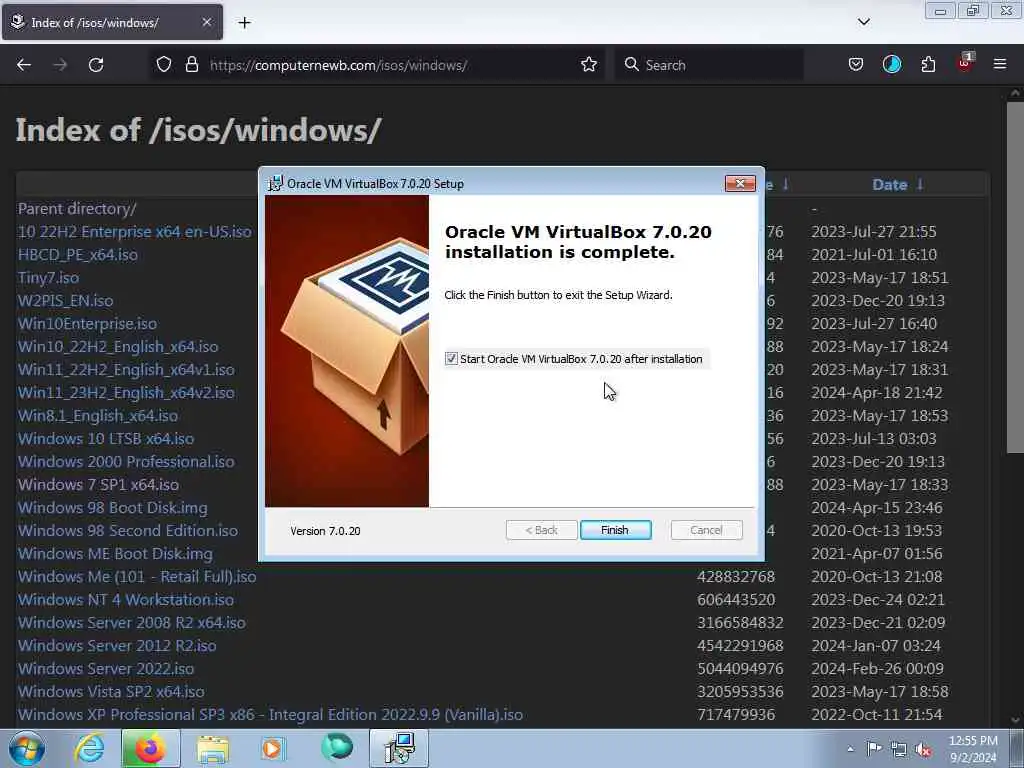
Task: Download Windows Vista SP2 x64.iso
Action: click(x=111, y=692)
